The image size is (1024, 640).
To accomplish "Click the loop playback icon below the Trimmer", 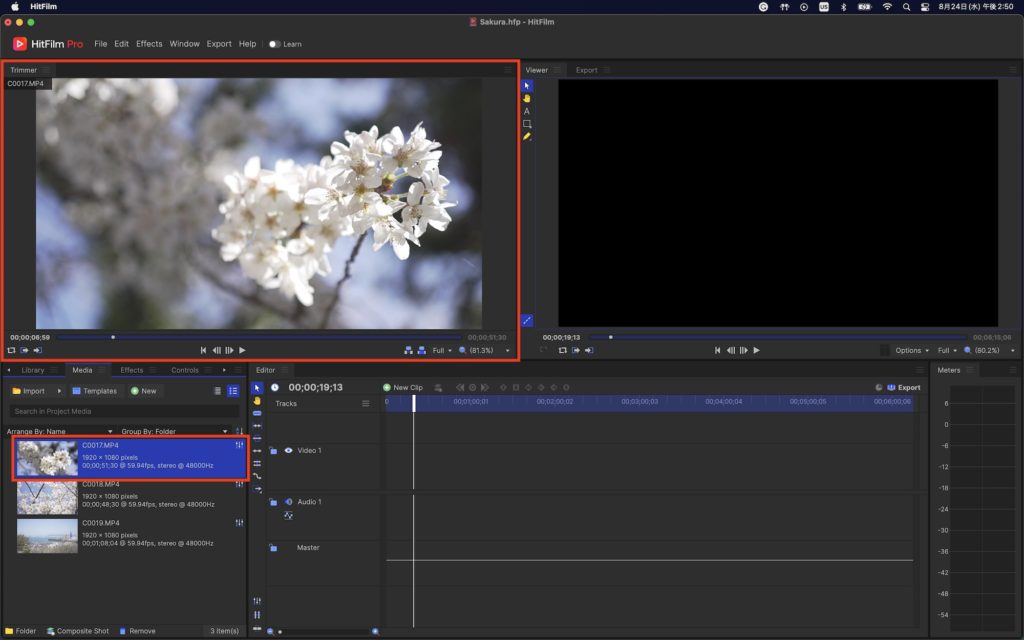I will (x=11, y=350).
